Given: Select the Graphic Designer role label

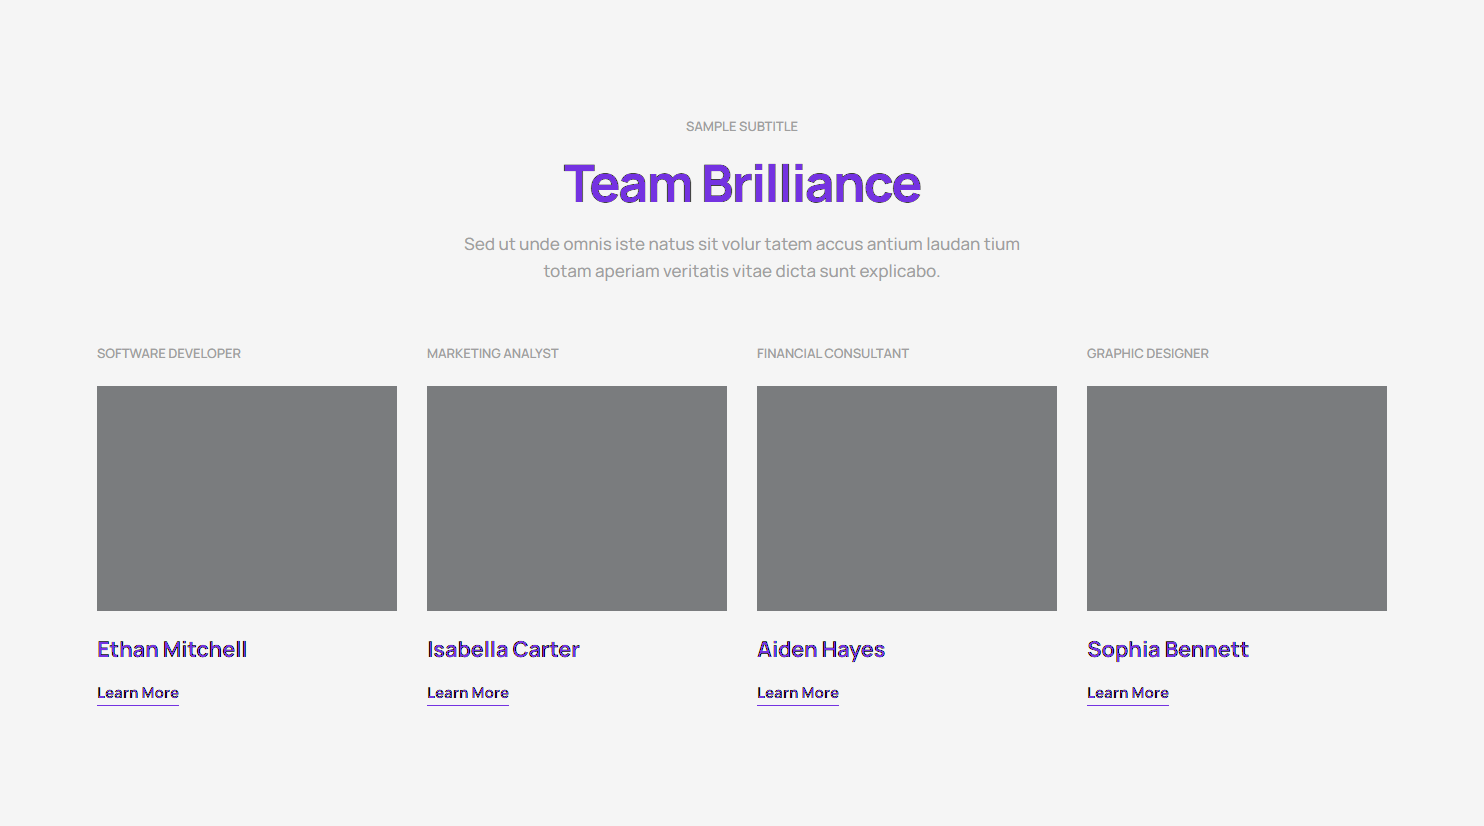Looking at the screenshot, I should click(x=1148, y=354).
